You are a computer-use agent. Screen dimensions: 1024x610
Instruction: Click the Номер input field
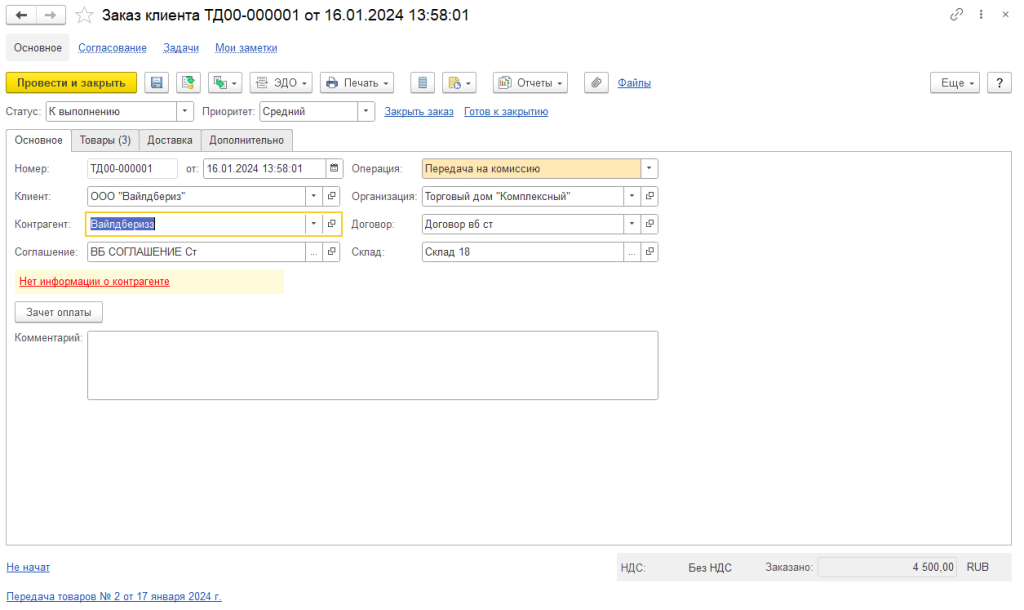point(132,169)
